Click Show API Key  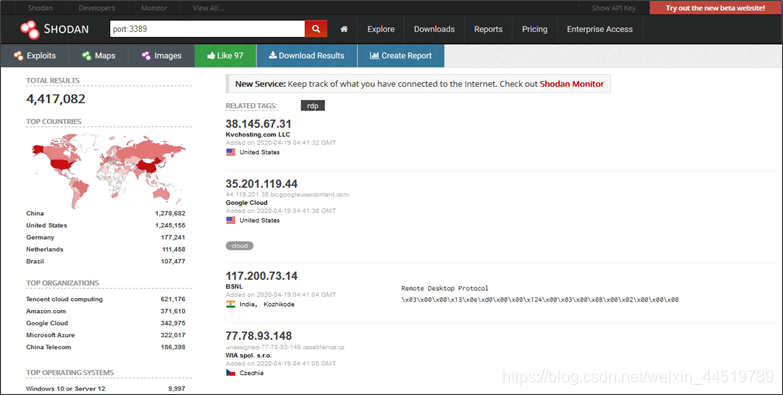614,8
